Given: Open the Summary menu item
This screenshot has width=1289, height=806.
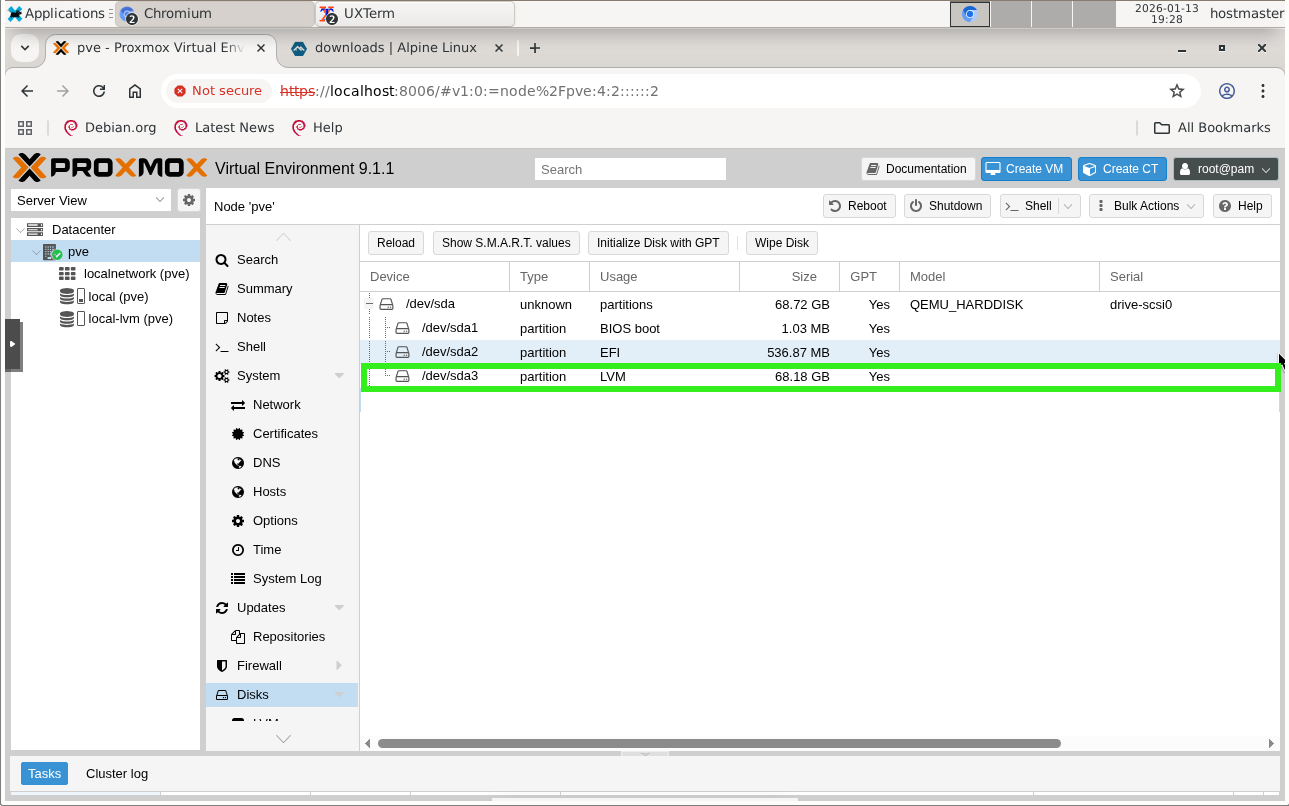Looking at the screenshot, I should click(264, 289).
